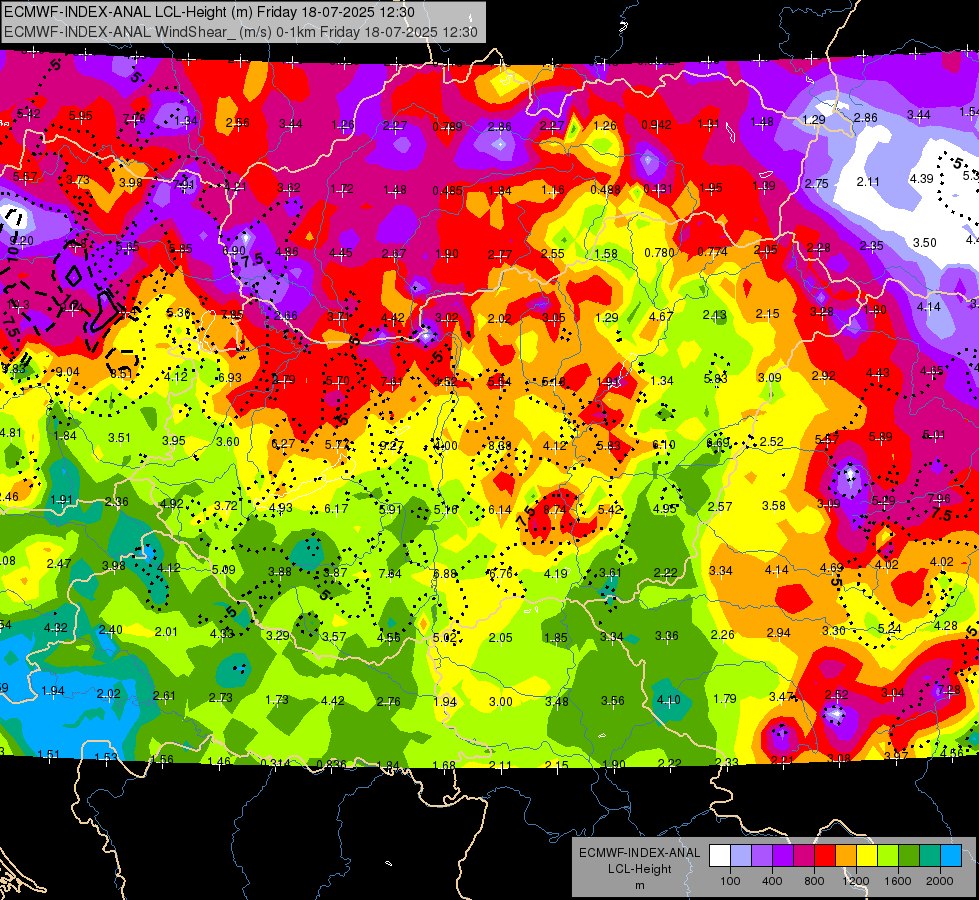Click the legend value 400
979x900 pixels.
pyautogui.click(x=772, y=881)
